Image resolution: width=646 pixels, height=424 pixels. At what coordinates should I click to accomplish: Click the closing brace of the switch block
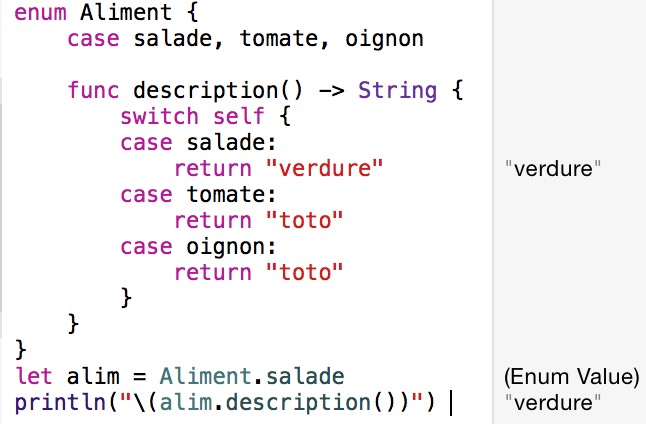pyautogui.click(x=126, y=298)
